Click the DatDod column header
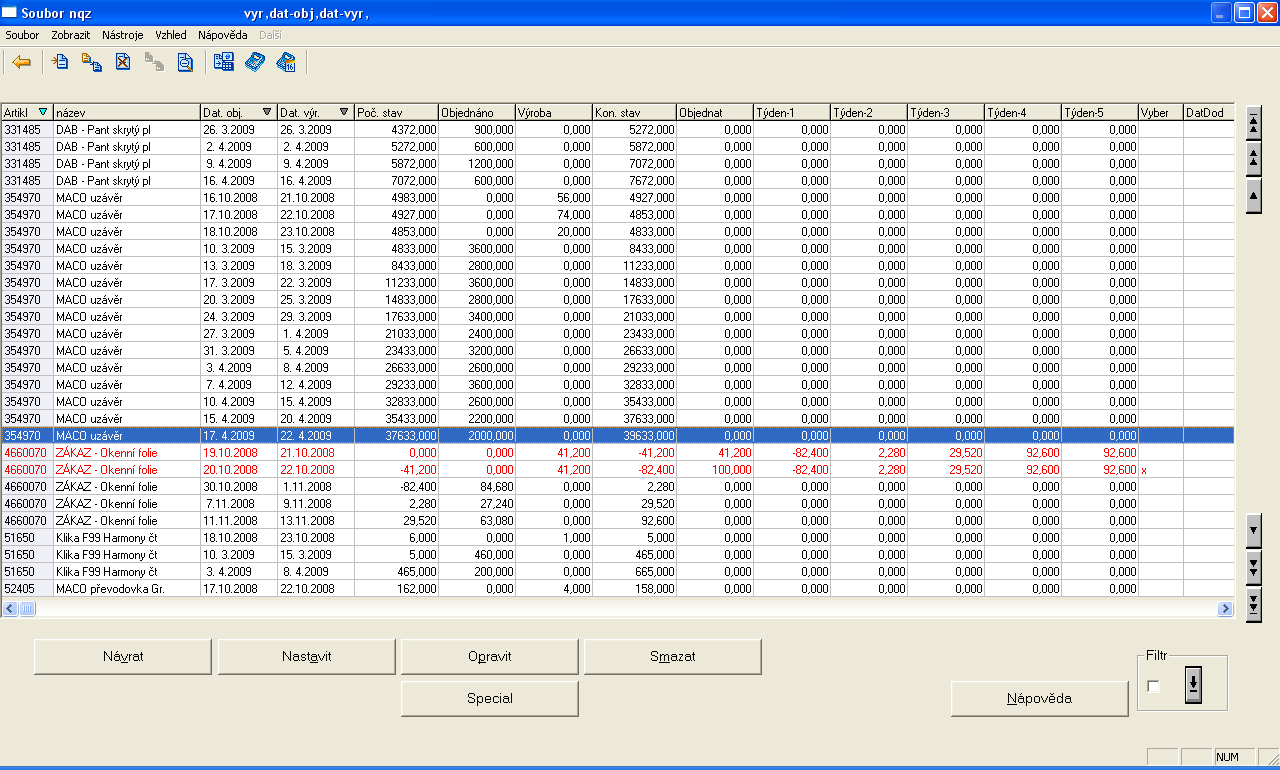The width and height of the screenshot is (1280, 770). (1209, 112)
